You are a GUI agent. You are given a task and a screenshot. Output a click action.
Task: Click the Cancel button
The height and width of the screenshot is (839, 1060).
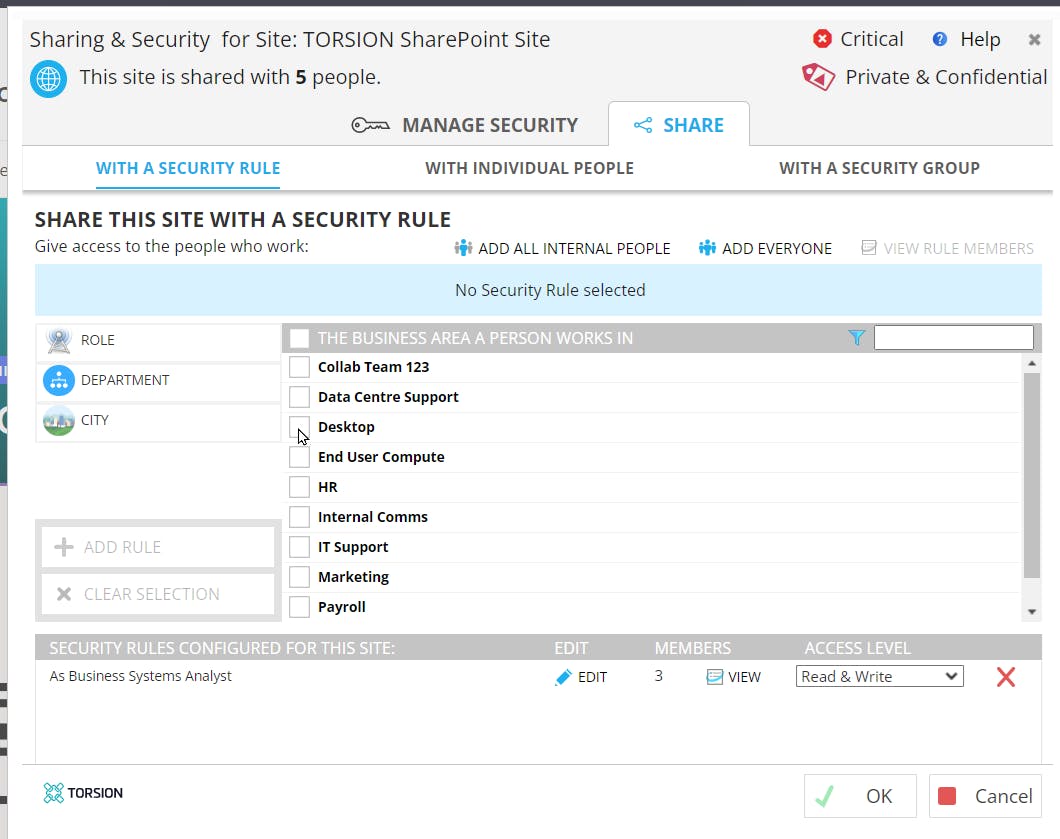coord(985,796)
